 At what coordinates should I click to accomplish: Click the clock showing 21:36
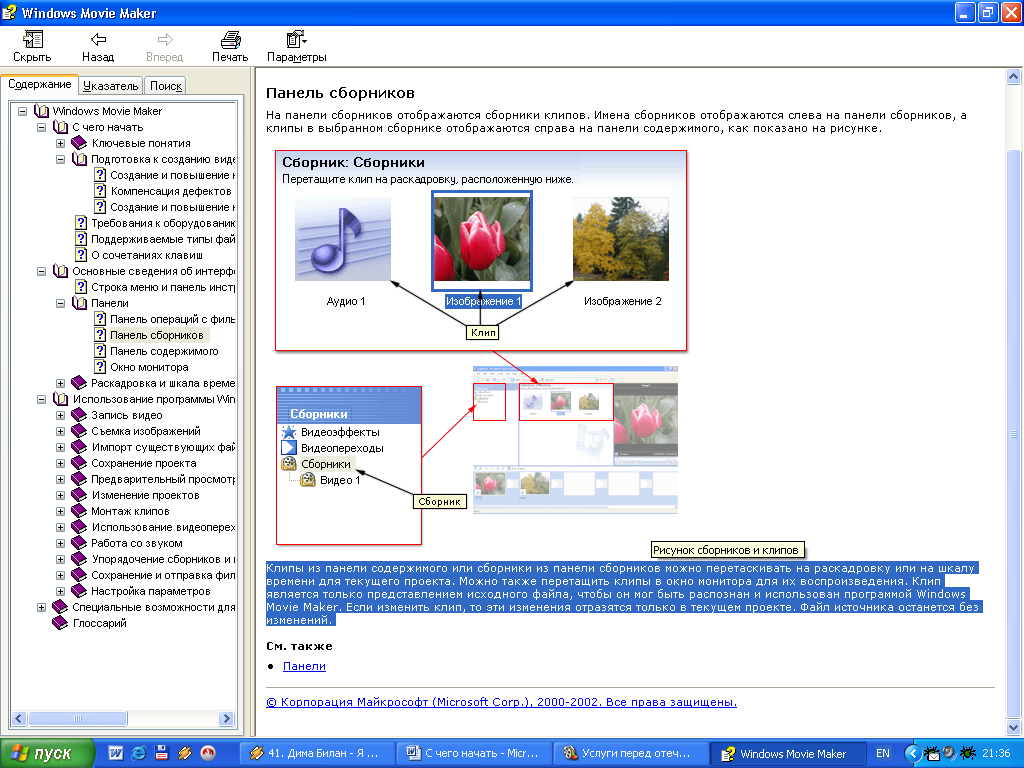997,753
